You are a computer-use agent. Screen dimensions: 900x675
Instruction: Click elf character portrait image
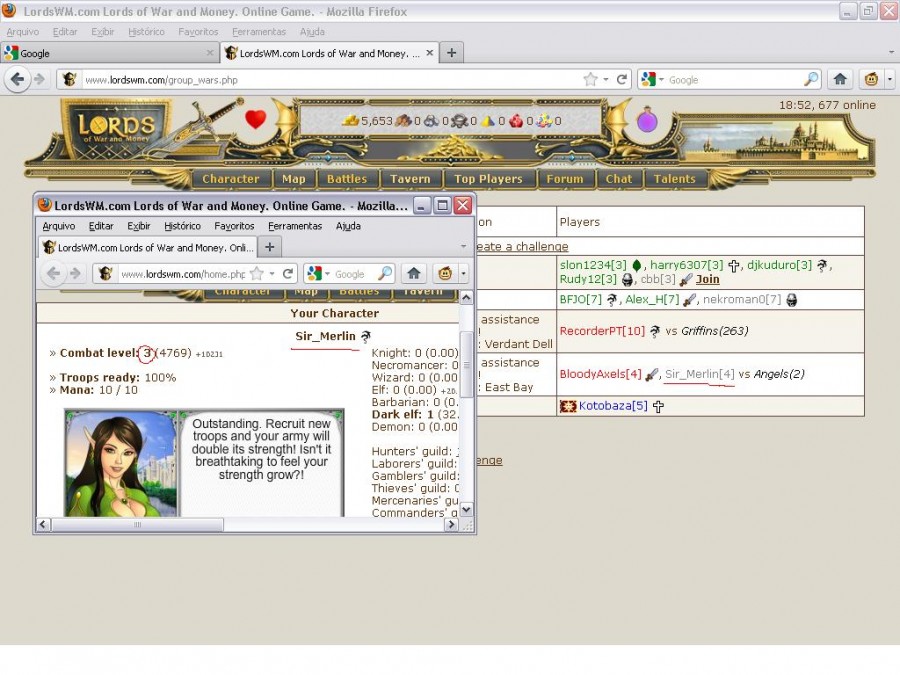coord(121,463)
